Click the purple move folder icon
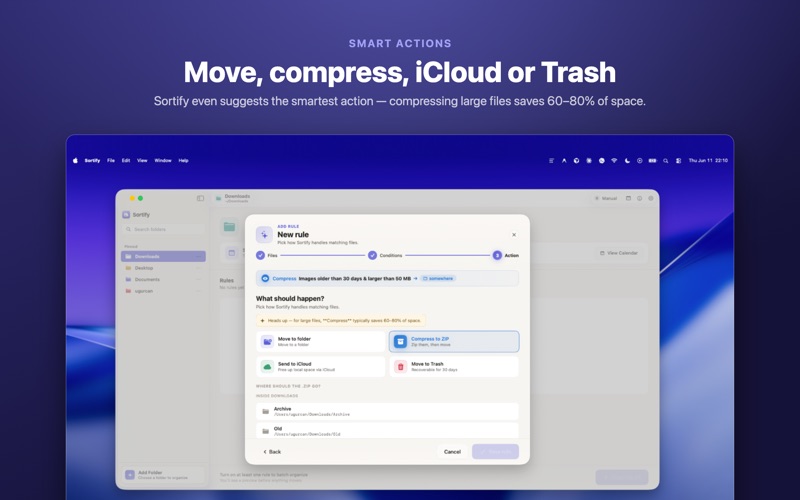The height and width of the screenshot is (500, 800). click(x=267, y=341)
